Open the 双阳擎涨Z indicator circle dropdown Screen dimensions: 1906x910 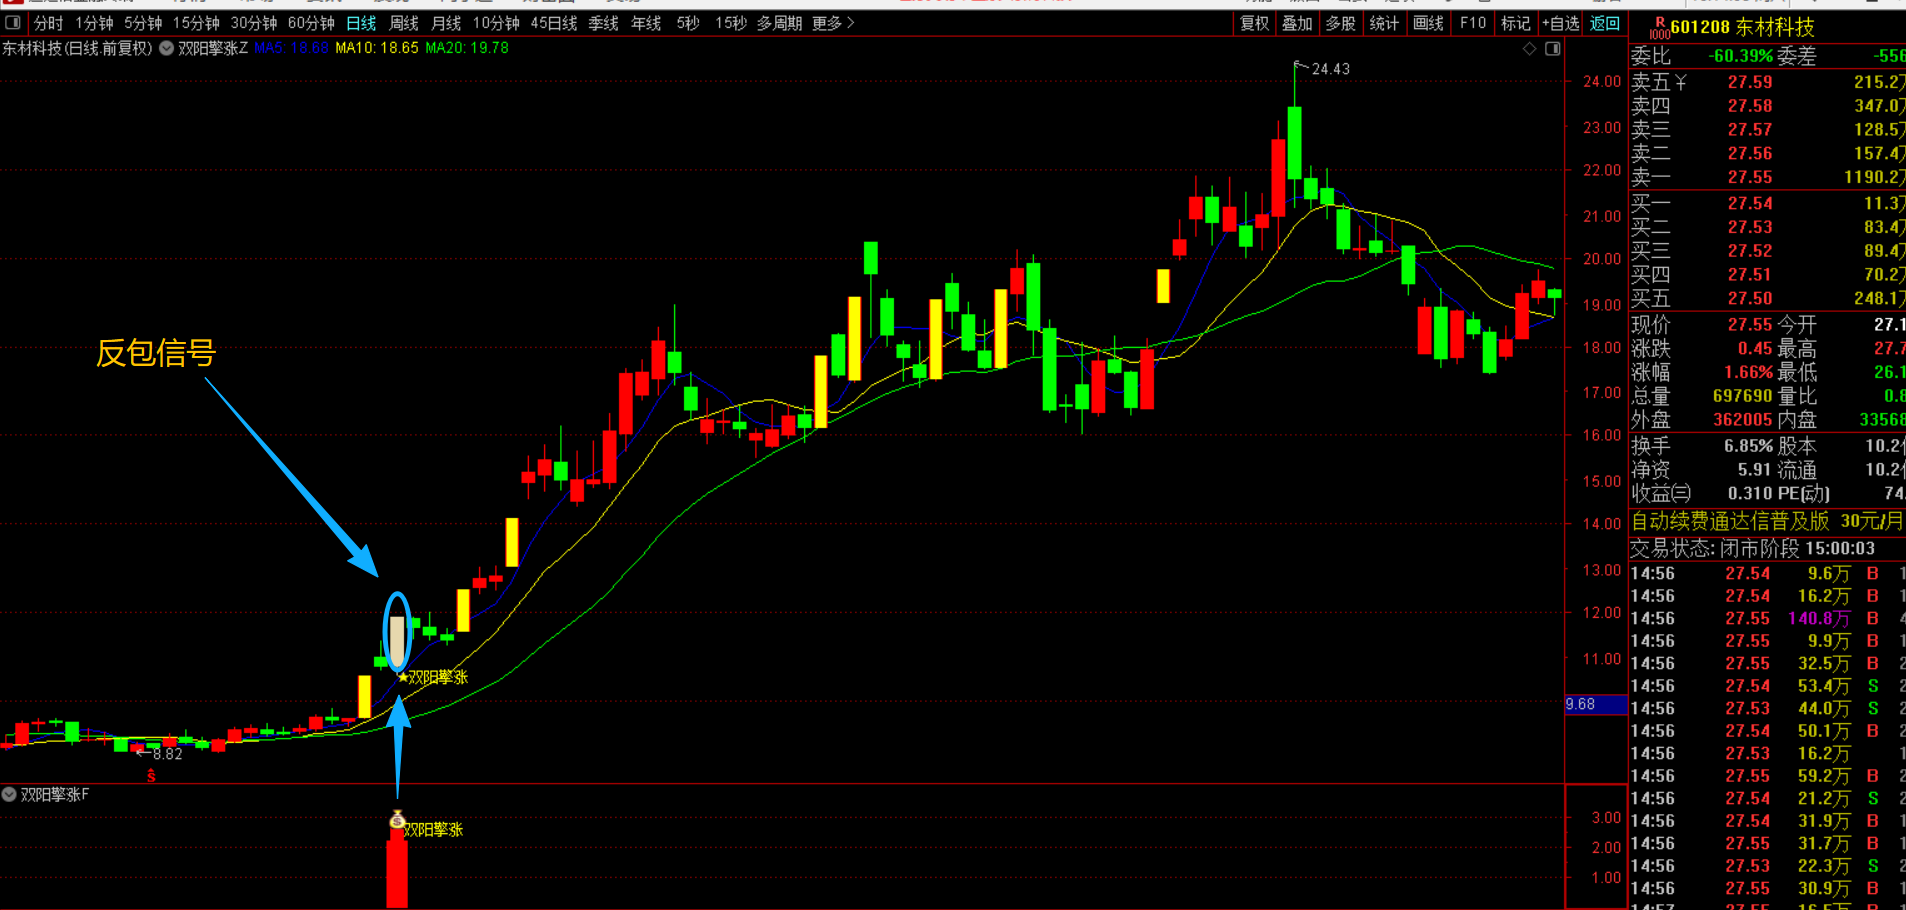pyautogui.click(x=167, y=48)
